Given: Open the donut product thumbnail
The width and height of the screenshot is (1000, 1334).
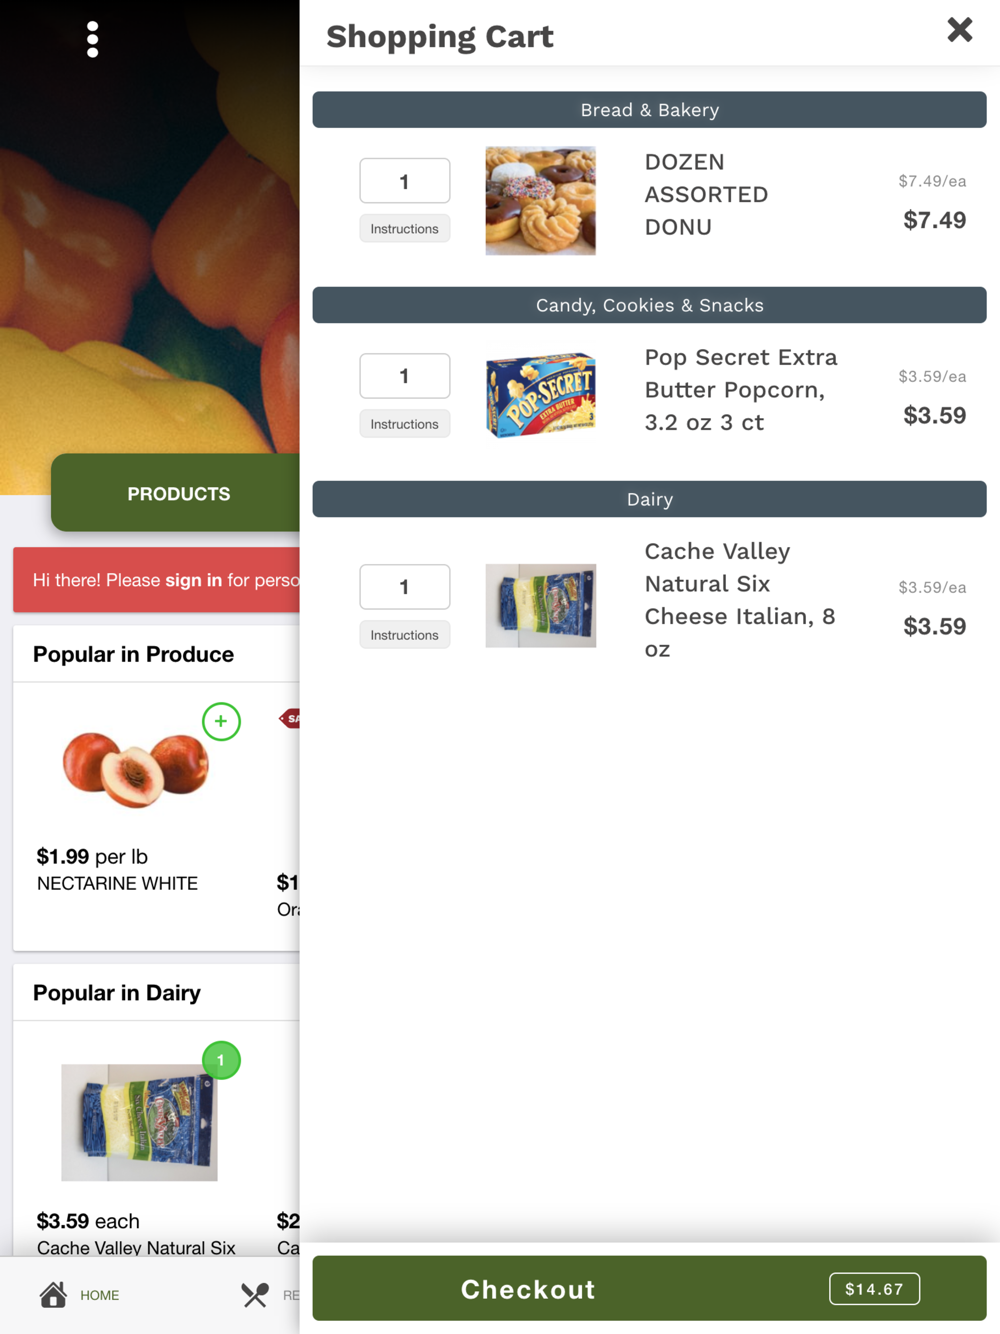Looking at the screenshot, I should pos(540,201).
